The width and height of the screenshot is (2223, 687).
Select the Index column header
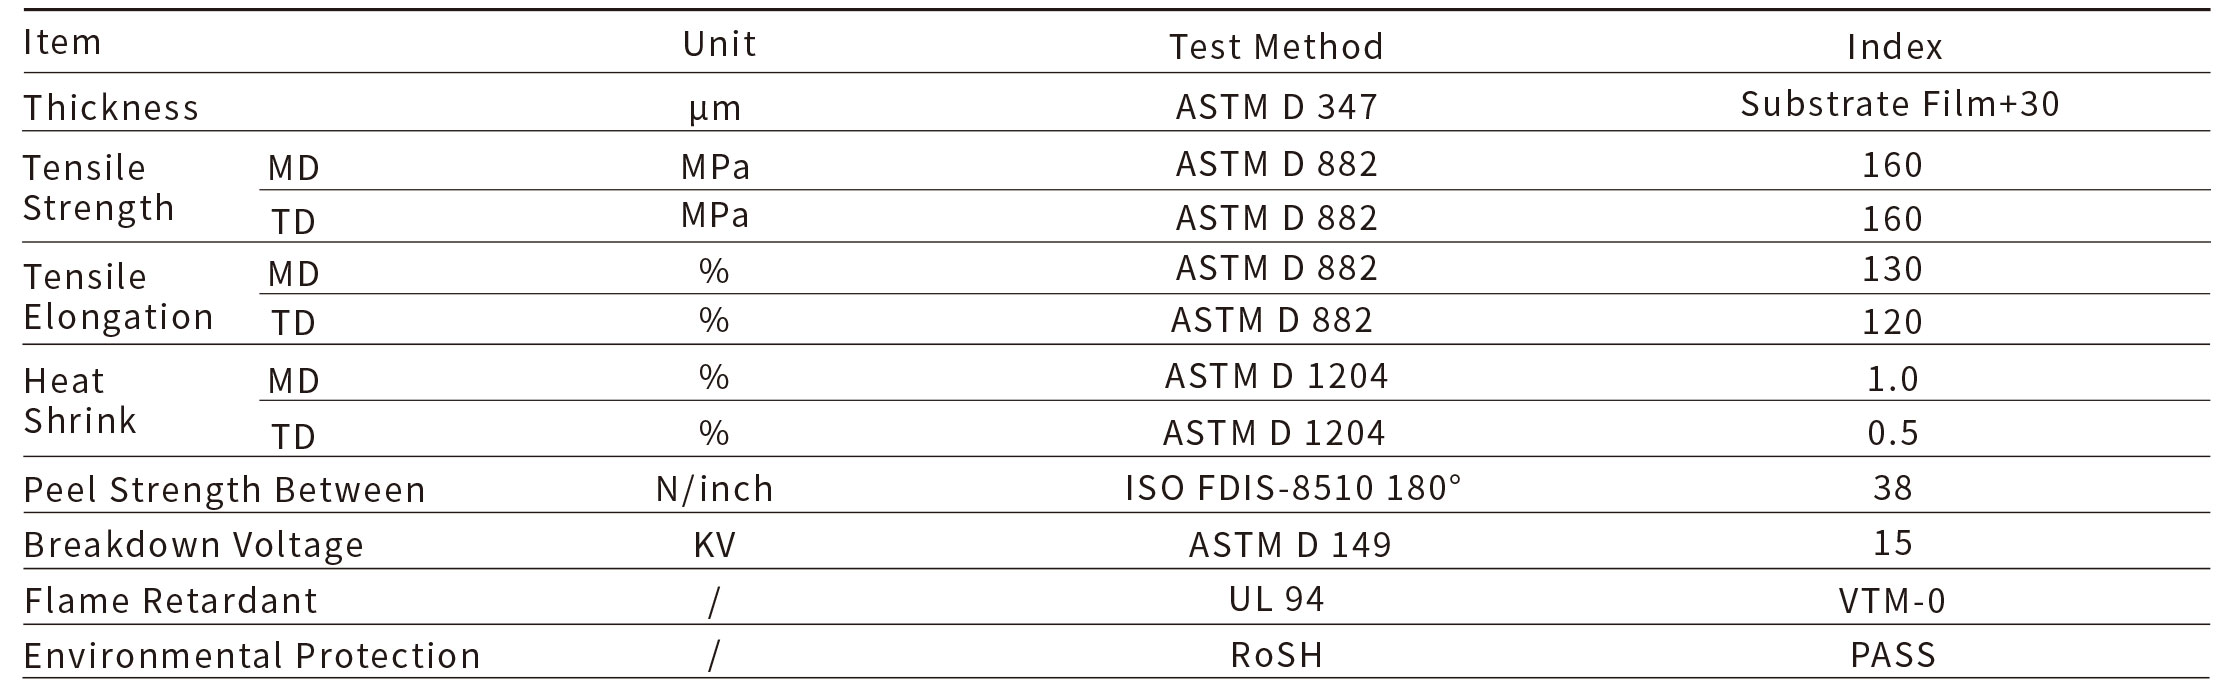[1894, 47]
